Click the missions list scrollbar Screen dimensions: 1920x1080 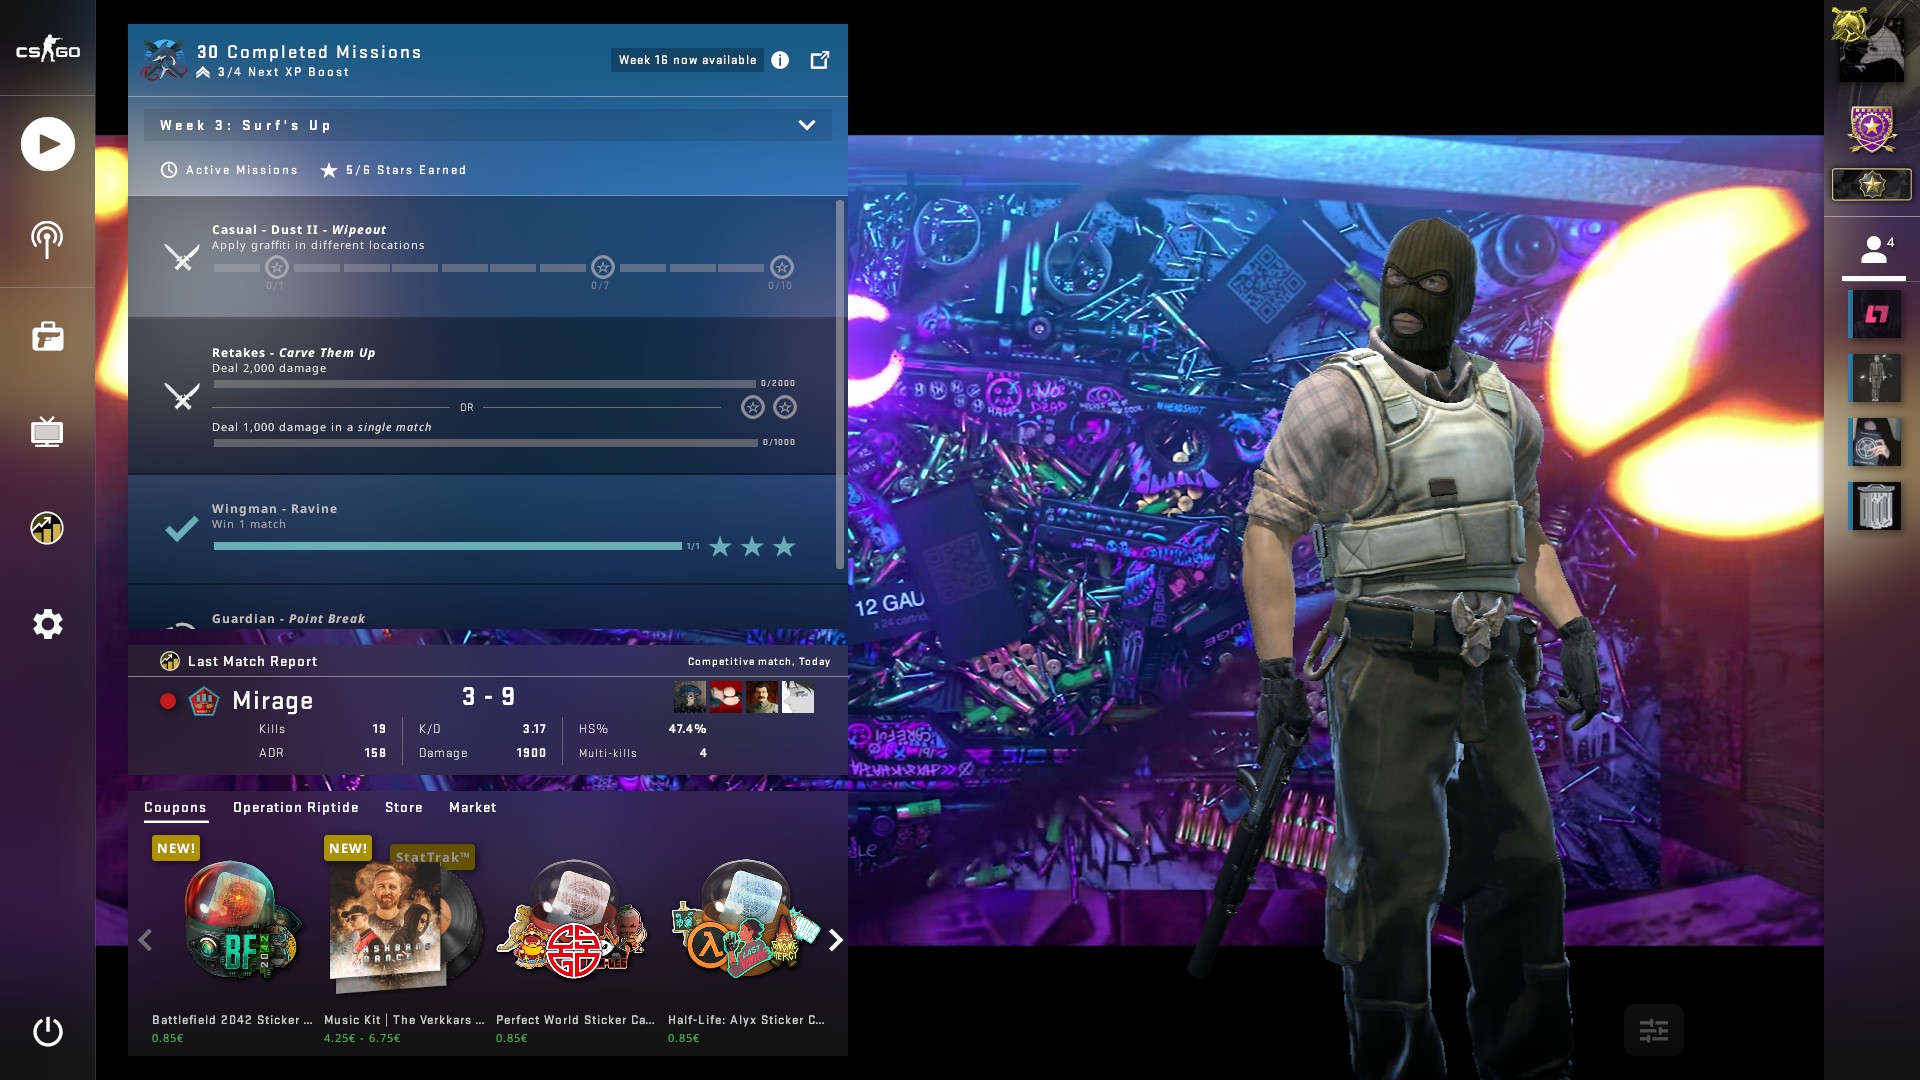(x=839, y=385)
